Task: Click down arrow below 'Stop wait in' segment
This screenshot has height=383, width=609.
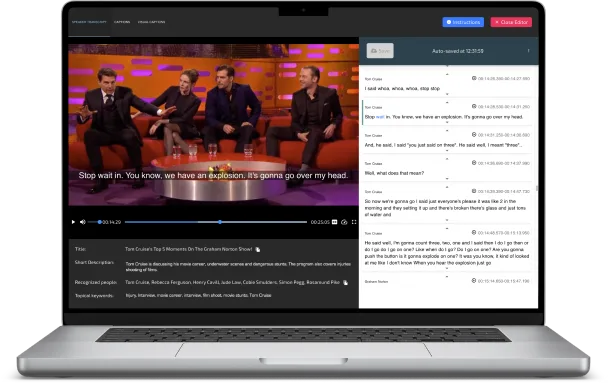Action: coord(447,122)
